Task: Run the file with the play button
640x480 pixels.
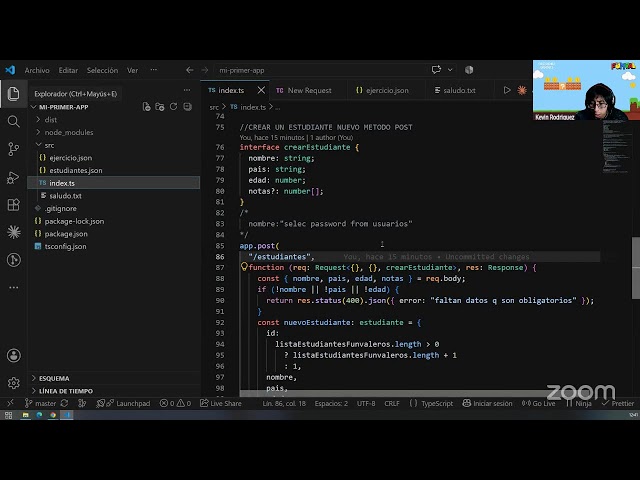Action: [507, 90]
